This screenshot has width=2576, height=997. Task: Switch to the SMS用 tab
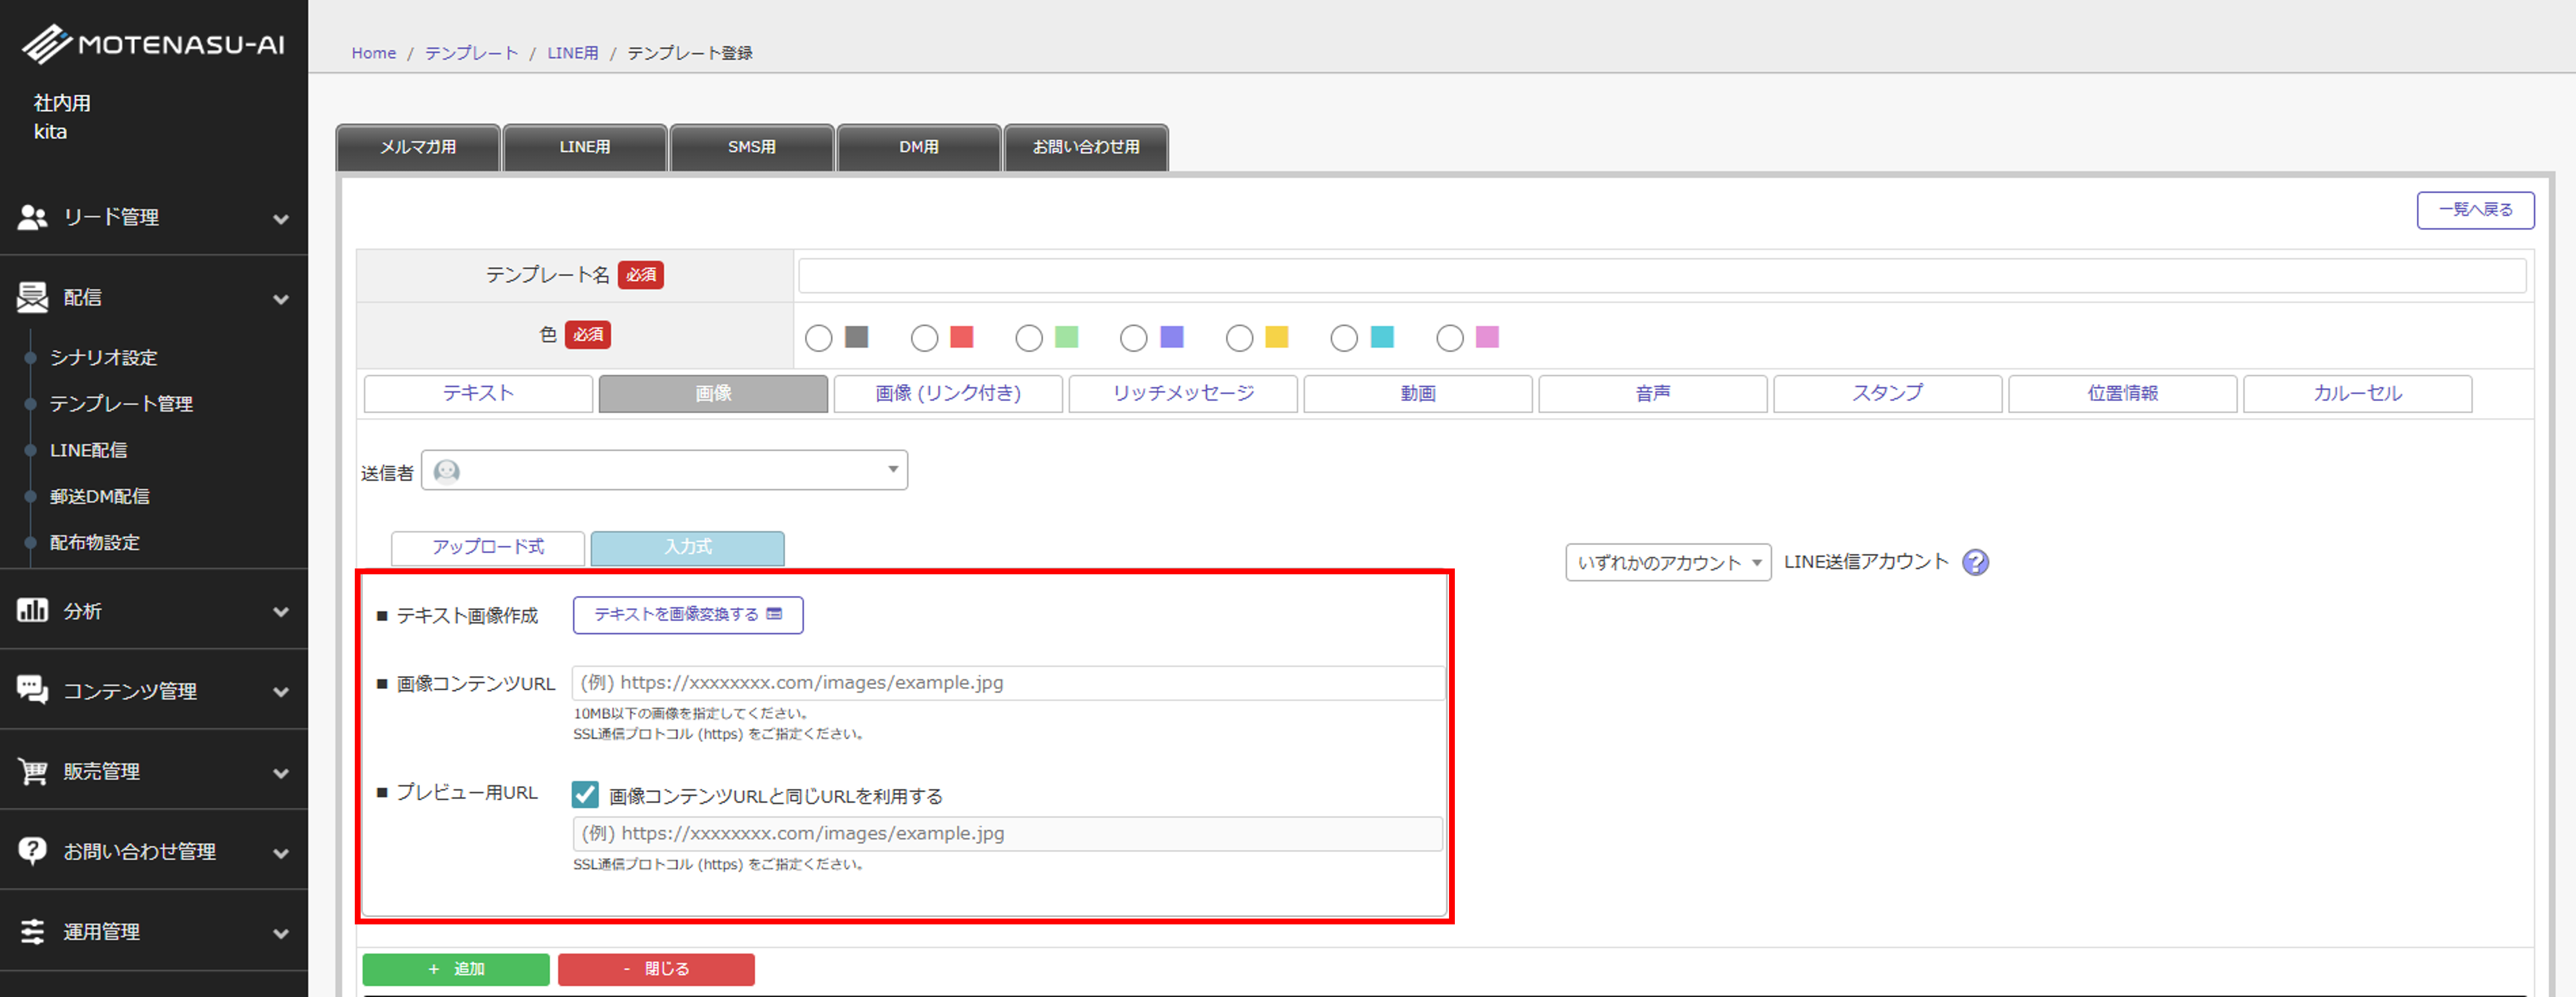tap(751, 147)
